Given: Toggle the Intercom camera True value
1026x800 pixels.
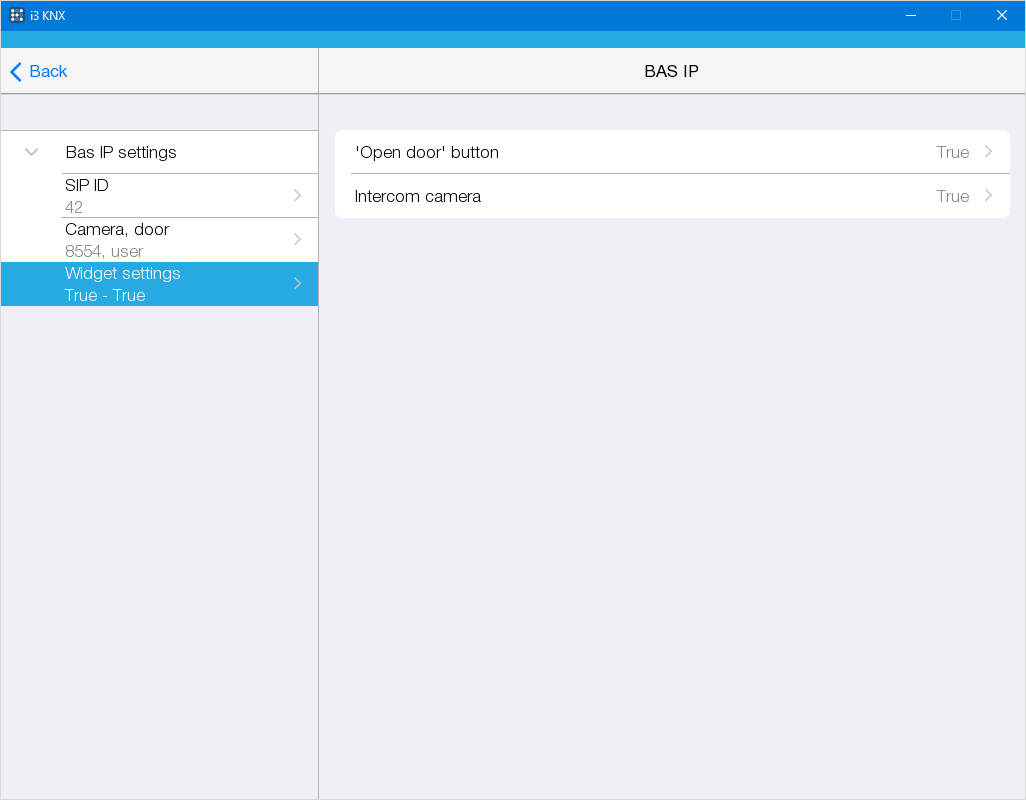Looking at the screenshot, I should pyautogui.click(x=952, y=196).
